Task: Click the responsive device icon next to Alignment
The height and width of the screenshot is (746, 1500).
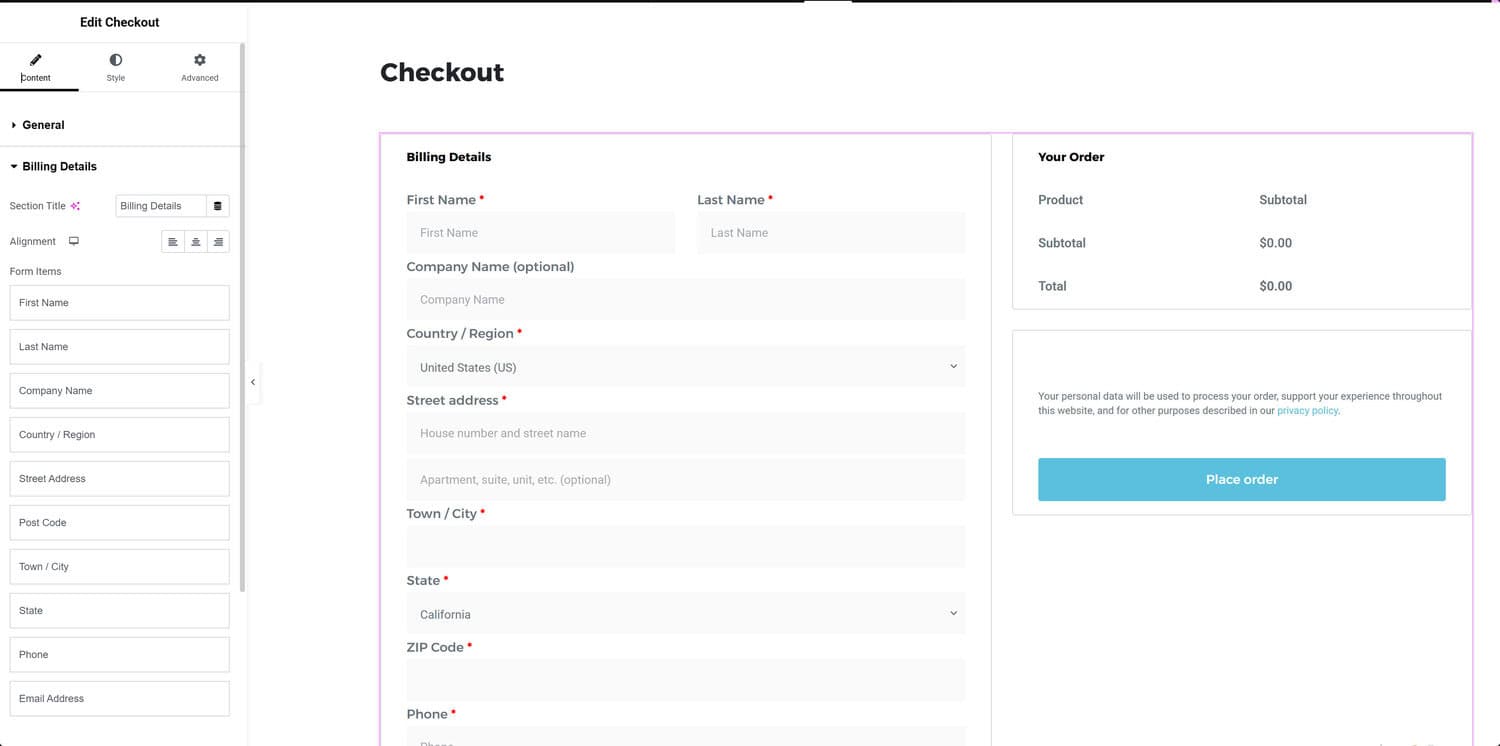Action: pos(74,241)
